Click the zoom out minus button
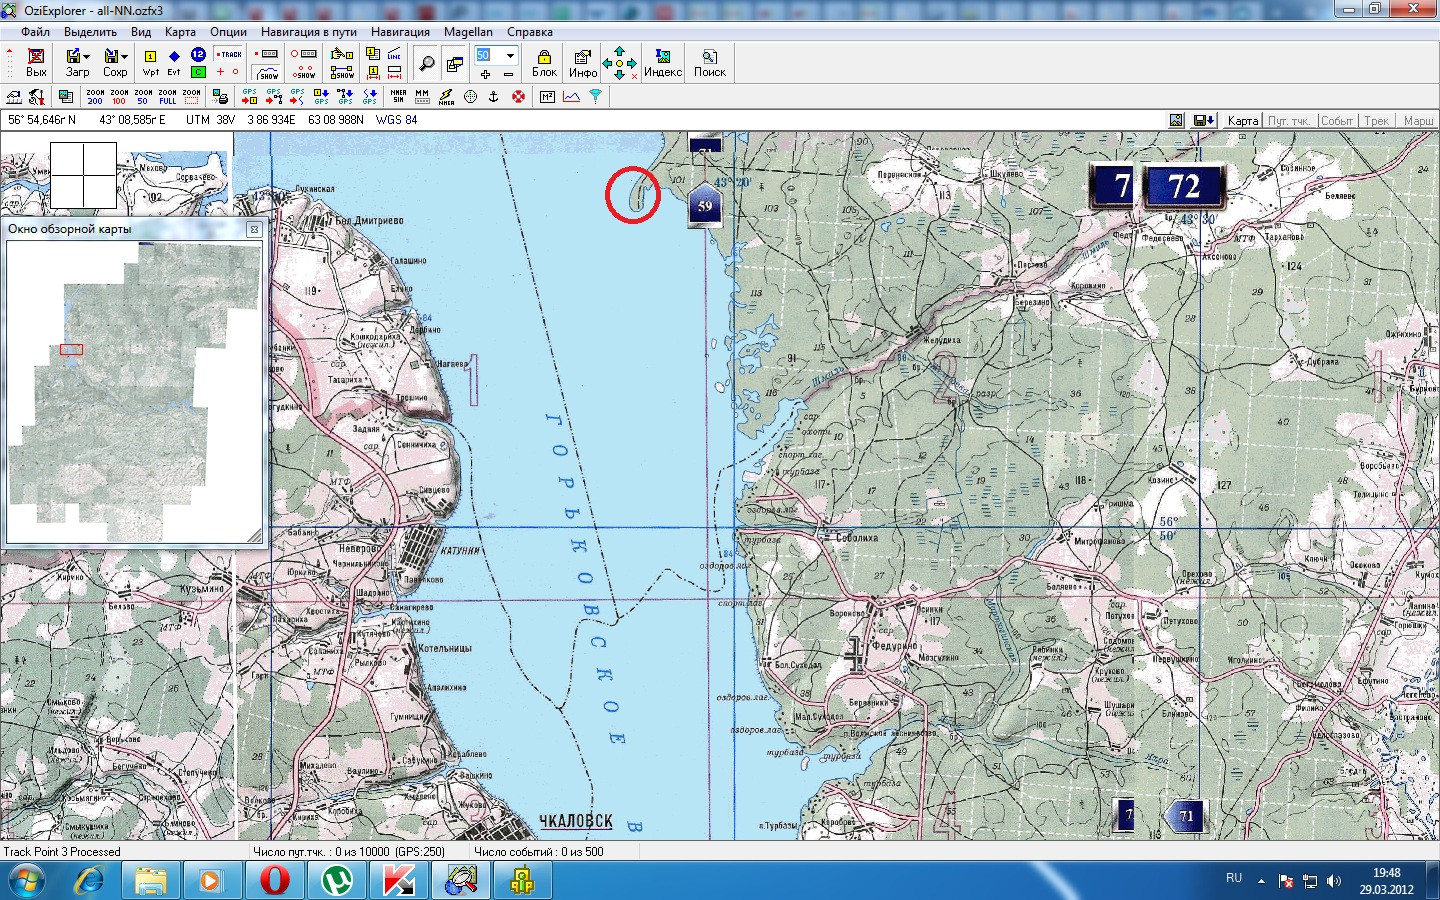 (508, 74)
